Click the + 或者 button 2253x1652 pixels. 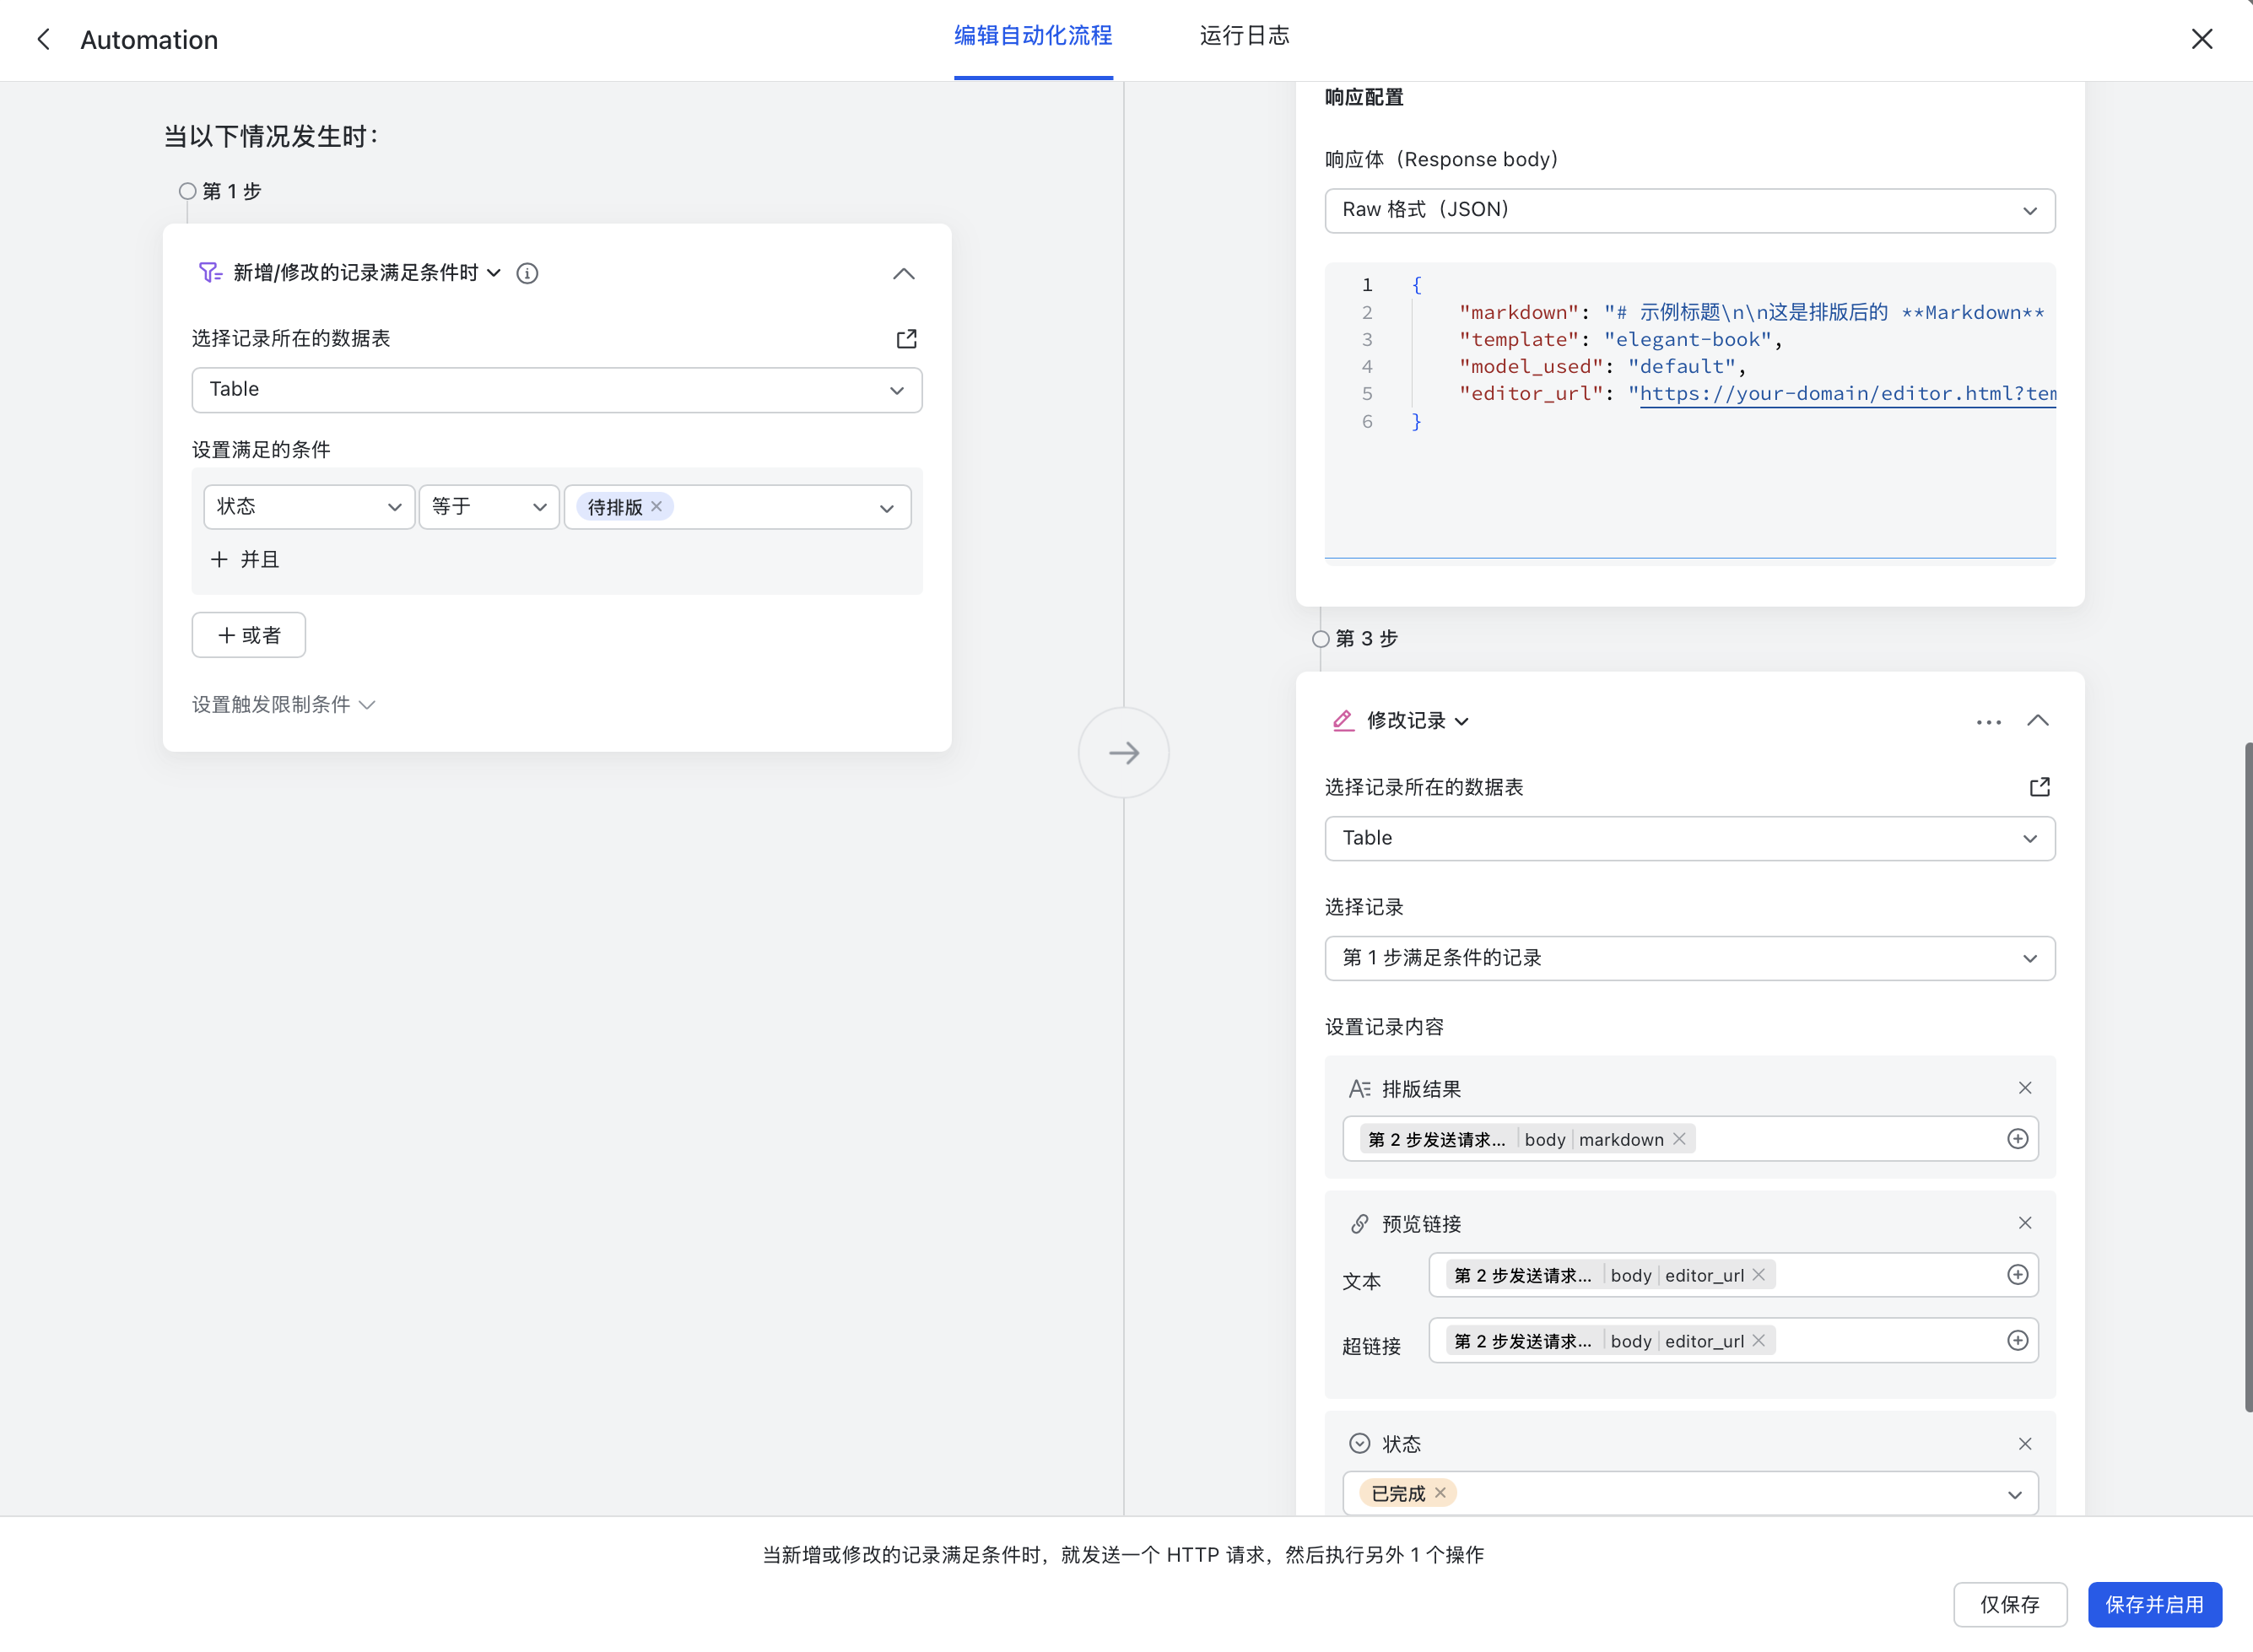[x=248, y=635]
